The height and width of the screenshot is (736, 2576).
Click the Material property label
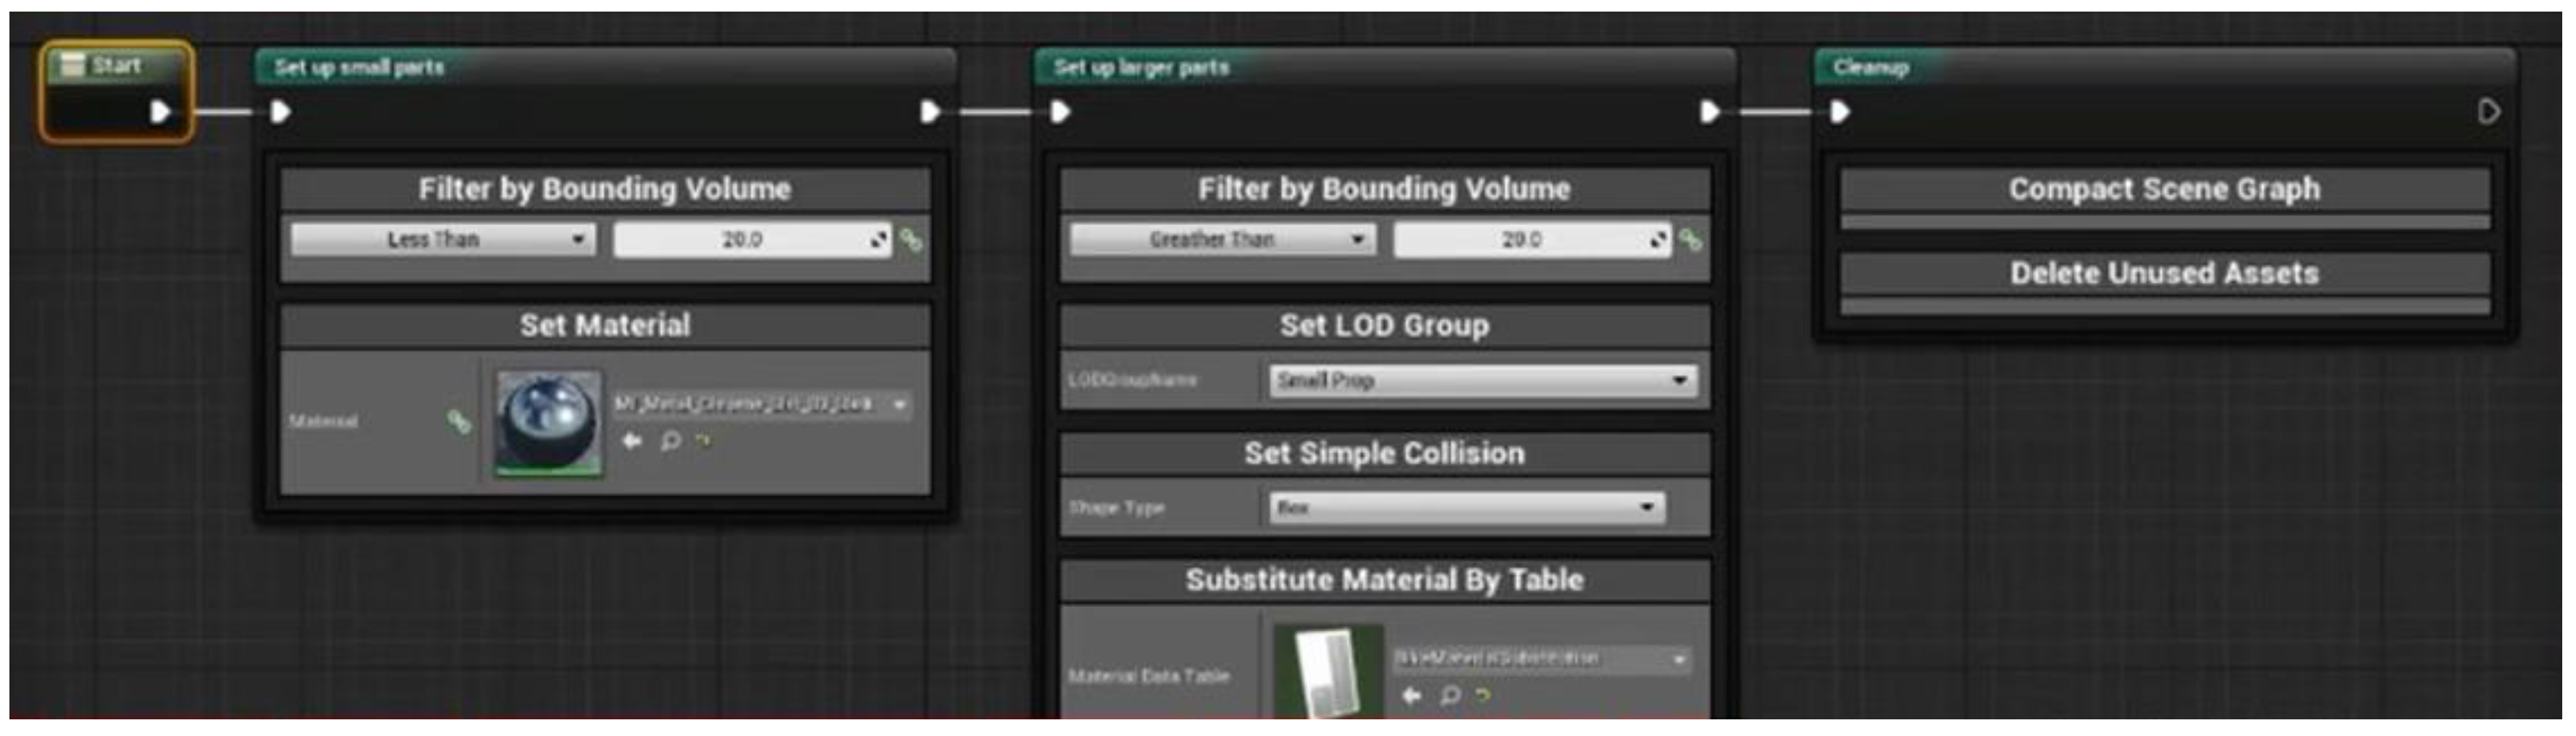tap(323, 421)
